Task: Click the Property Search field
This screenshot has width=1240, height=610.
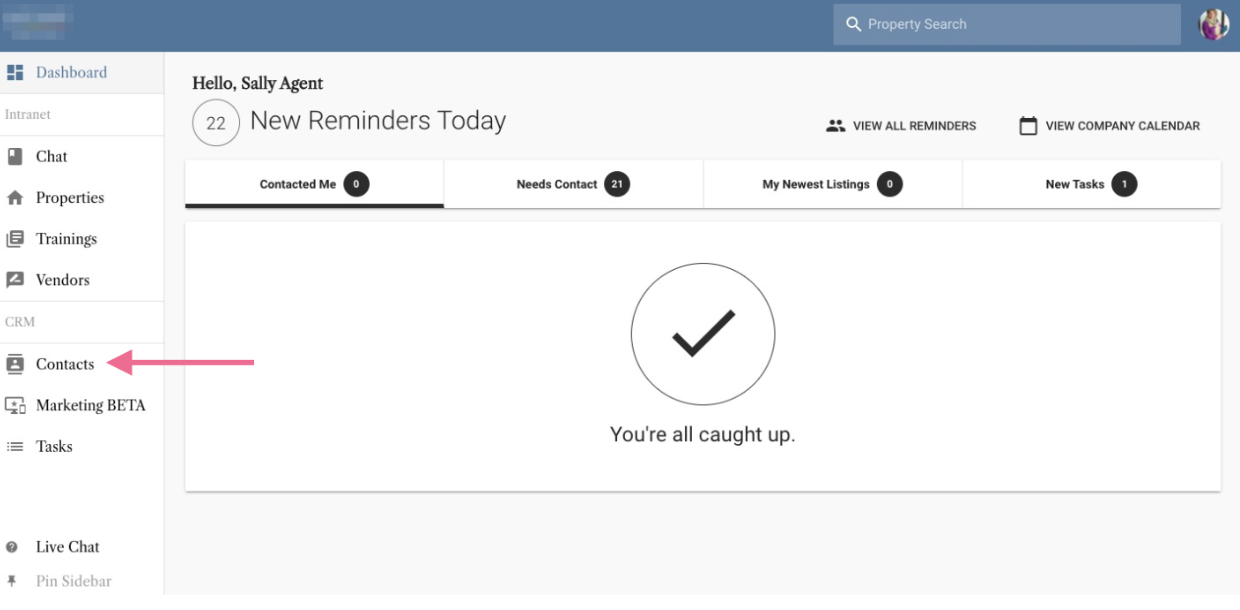Action: pyautogui.click(x=1007, y=24)
